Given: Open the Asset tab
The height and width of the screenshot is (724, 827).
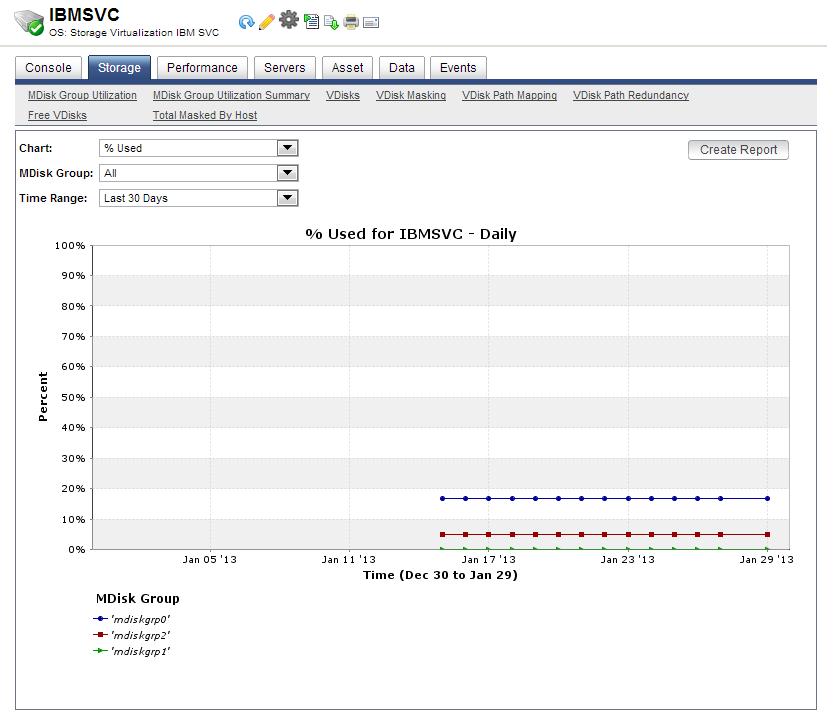Looking at the screenshot, I should click(x=347, y=67).
